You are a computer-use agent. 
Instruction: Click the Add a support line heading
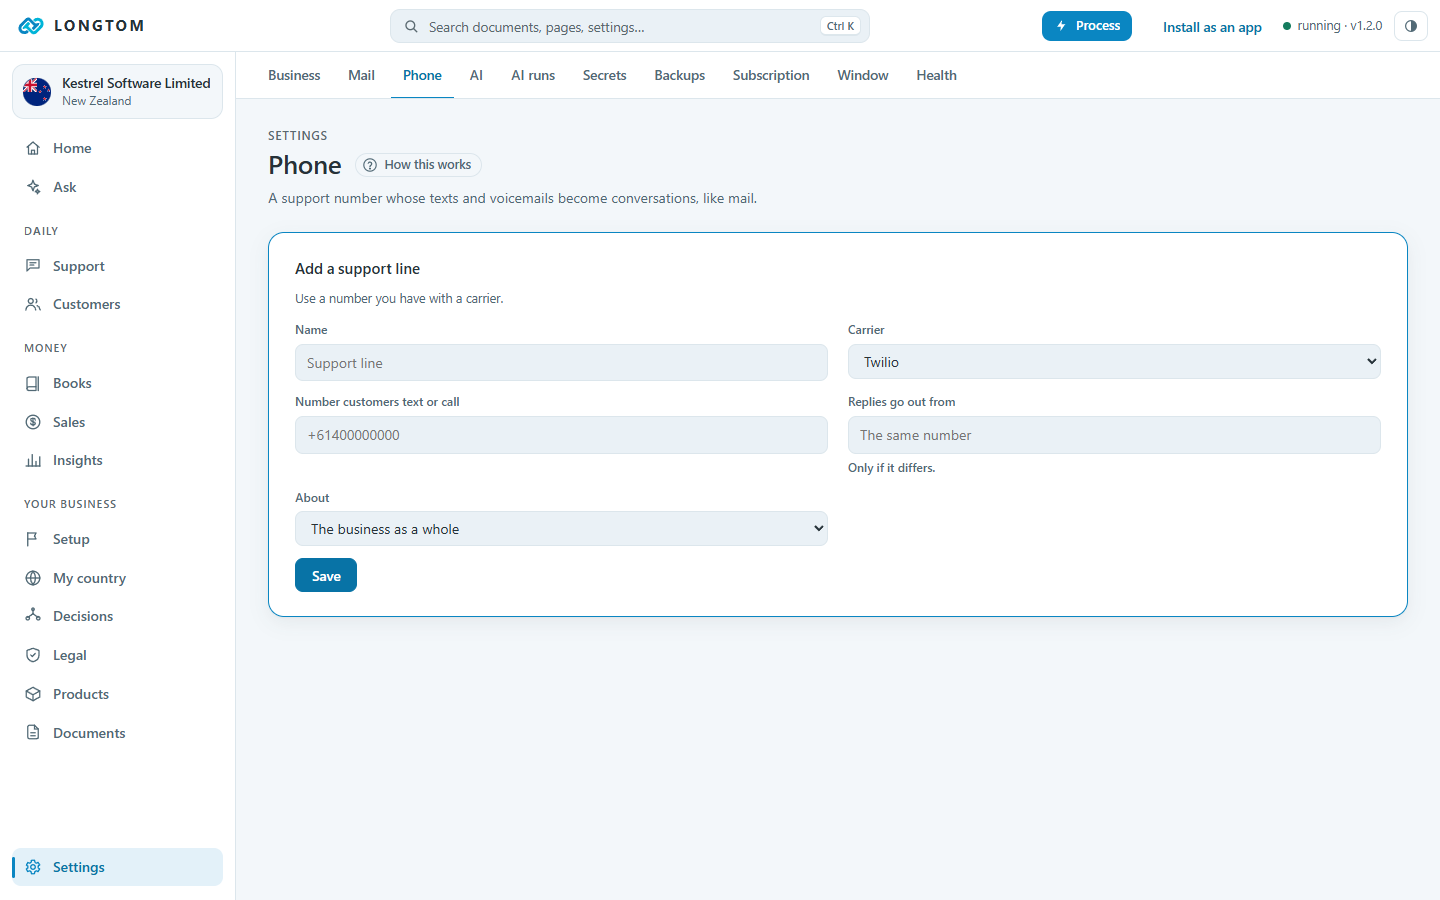(357, 269)
